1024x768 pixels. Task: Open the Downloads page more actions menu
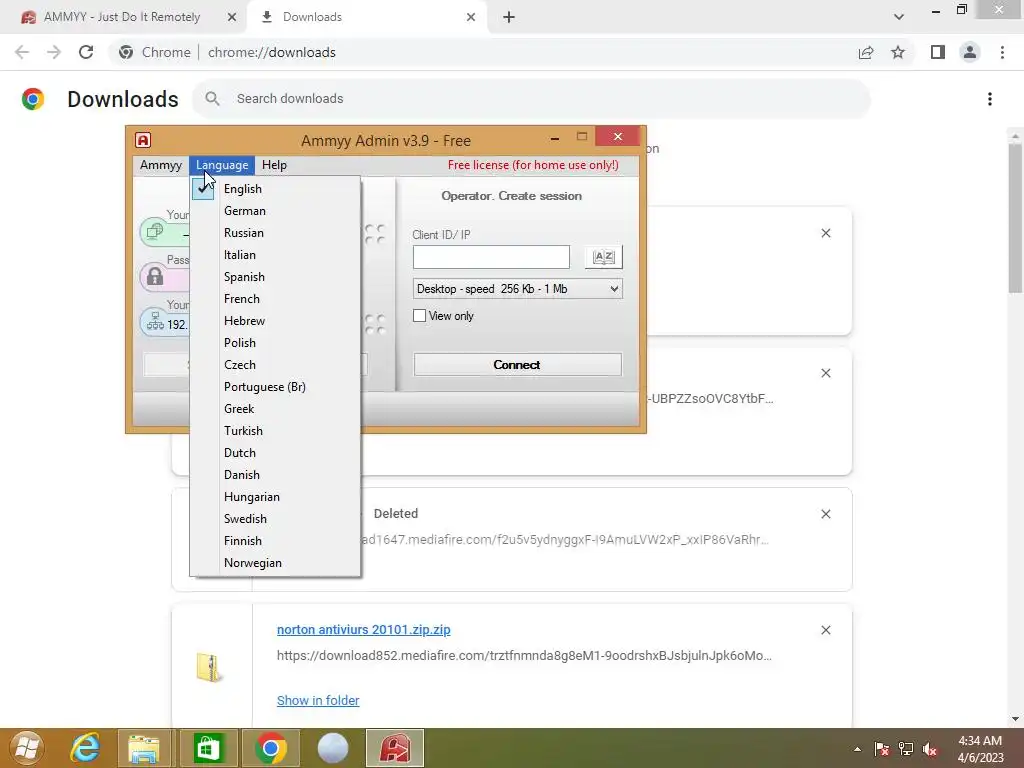click(x=990, y=99)
